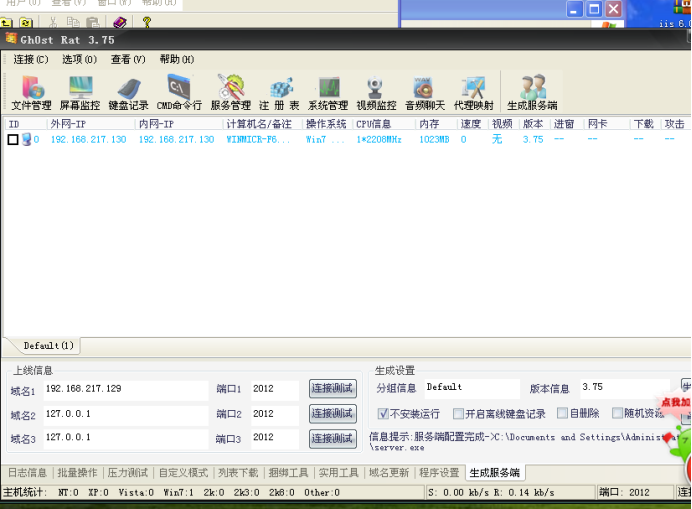This screenshot has height=509, width=692.
Task: Click the 域名1 field with 192.168.217.129
Action: point(126,390)
